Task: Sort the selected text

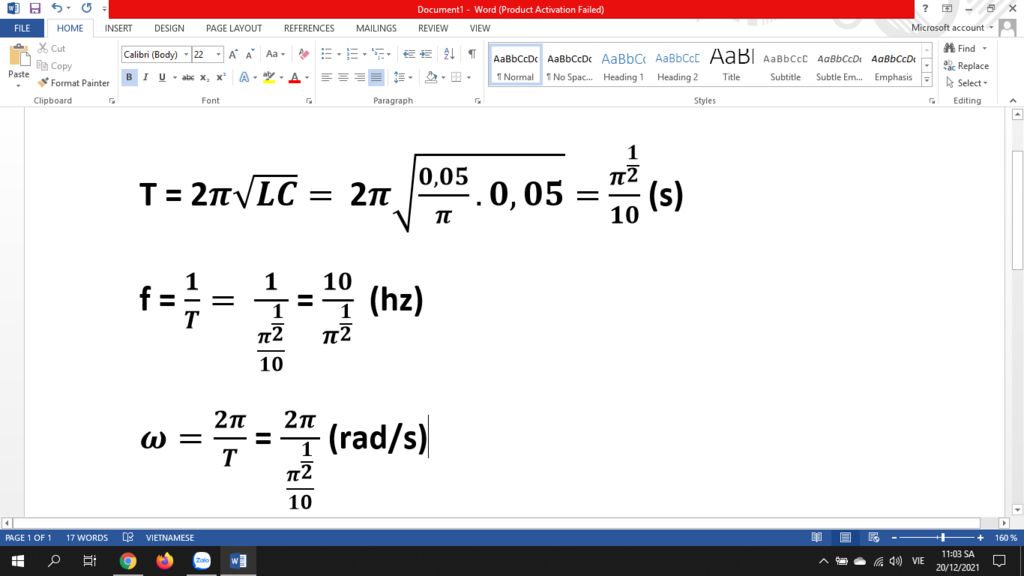Action: [x=449, y=54]
